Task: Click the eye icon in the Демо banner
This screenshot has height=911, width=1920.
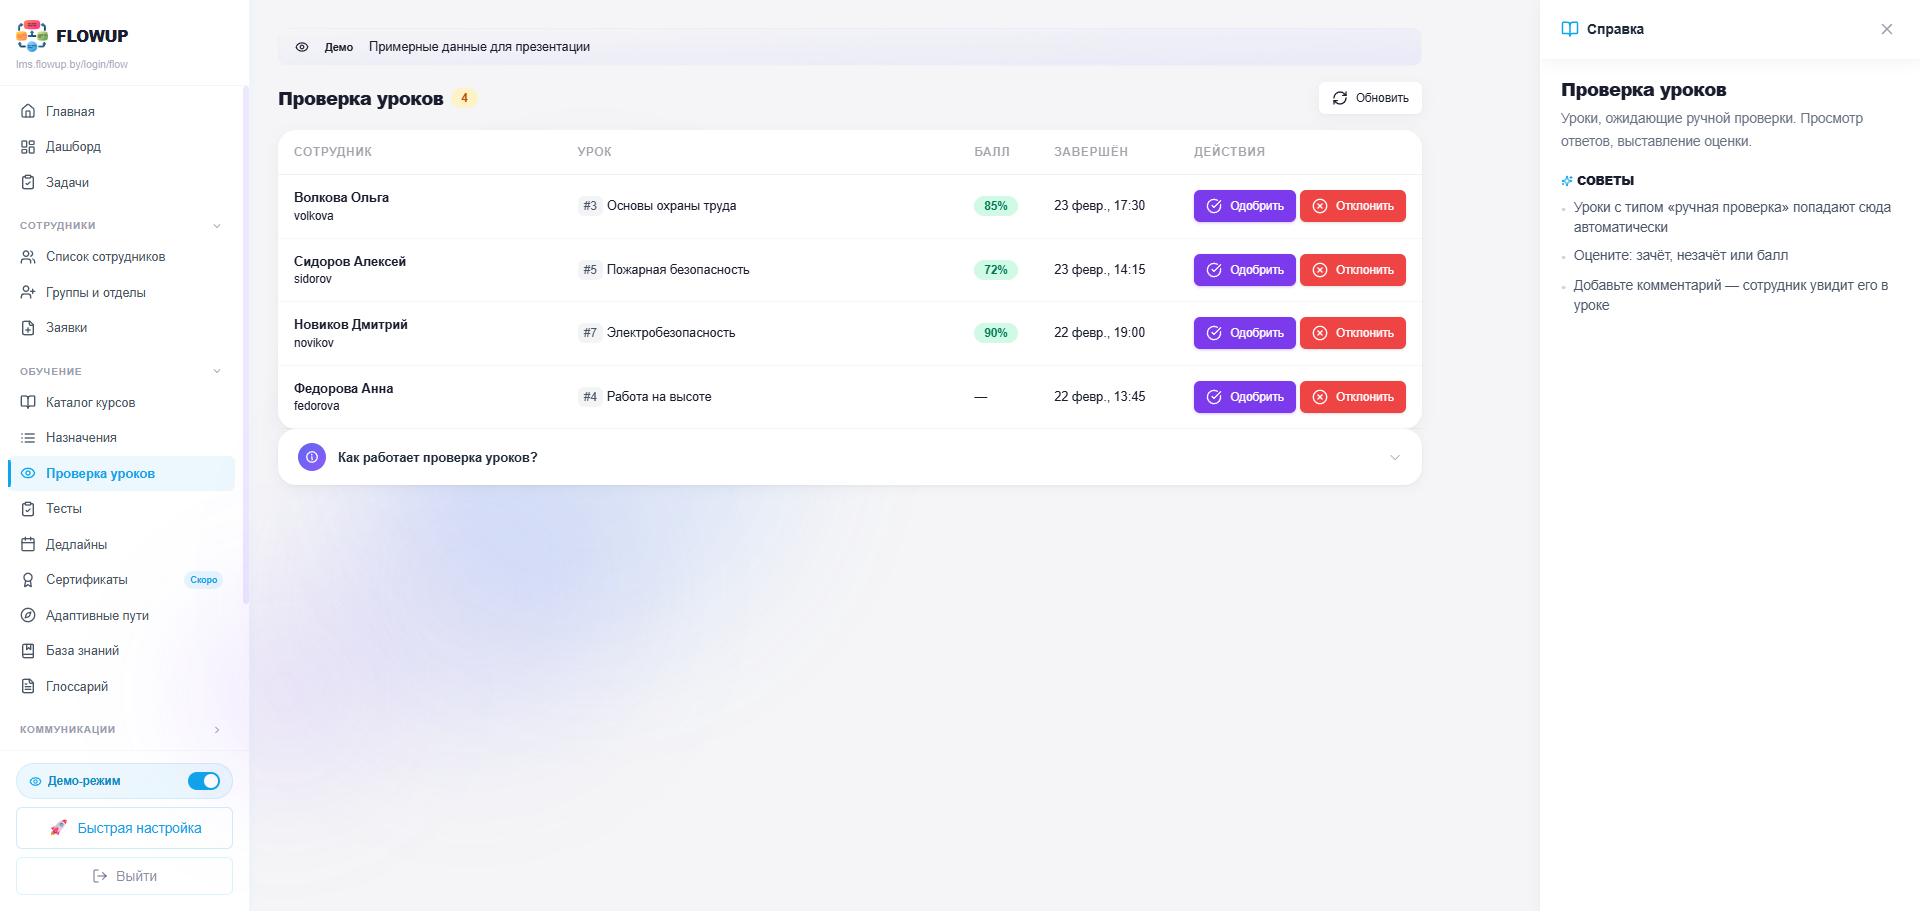Action: click(302, 47)
